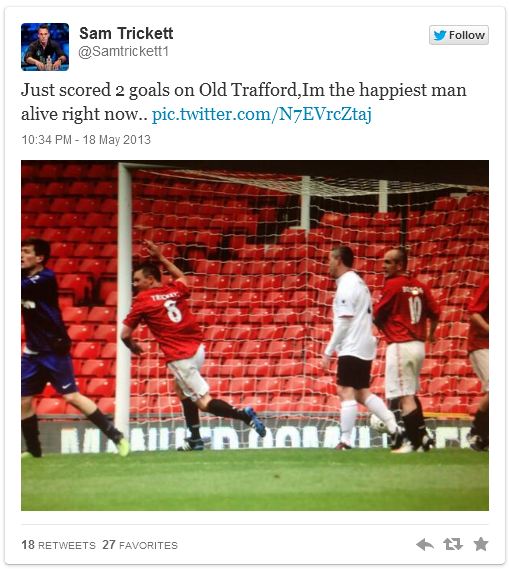View the 18 retweets list

(x=58, y=545)
